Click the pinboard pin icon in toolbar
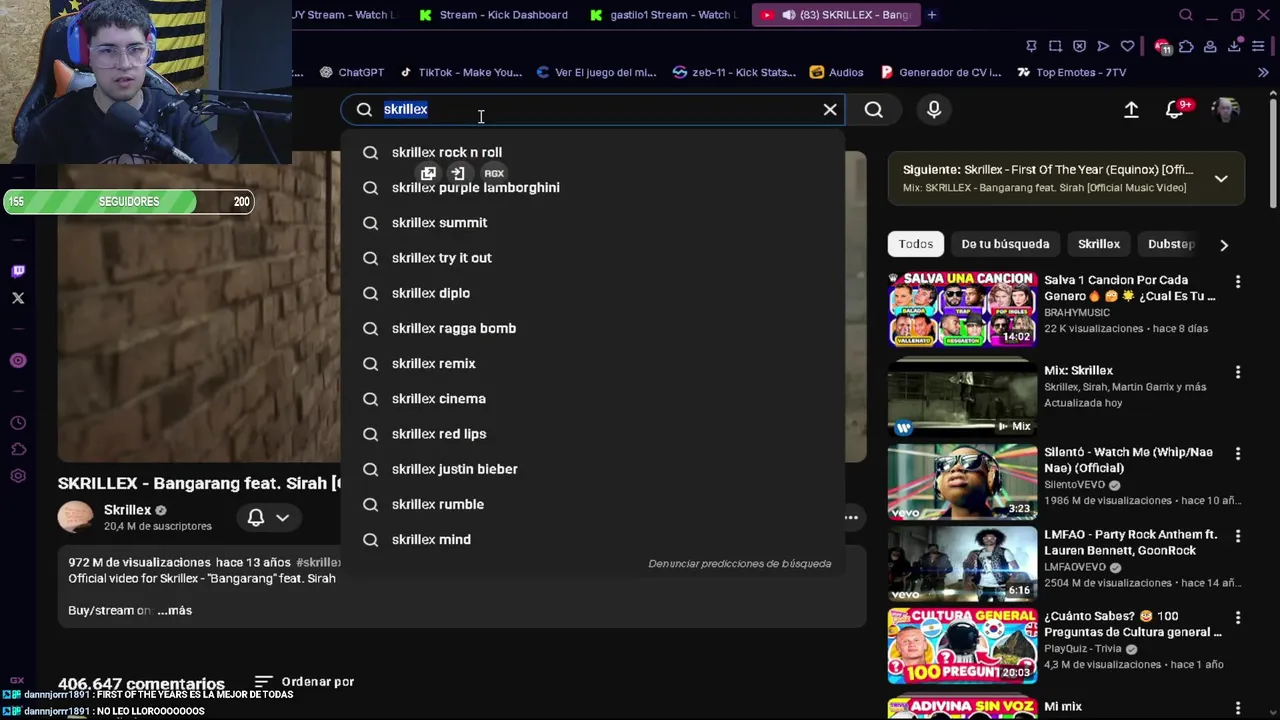The height and width of the screenshot is (720, 1280). [1031, 46]
